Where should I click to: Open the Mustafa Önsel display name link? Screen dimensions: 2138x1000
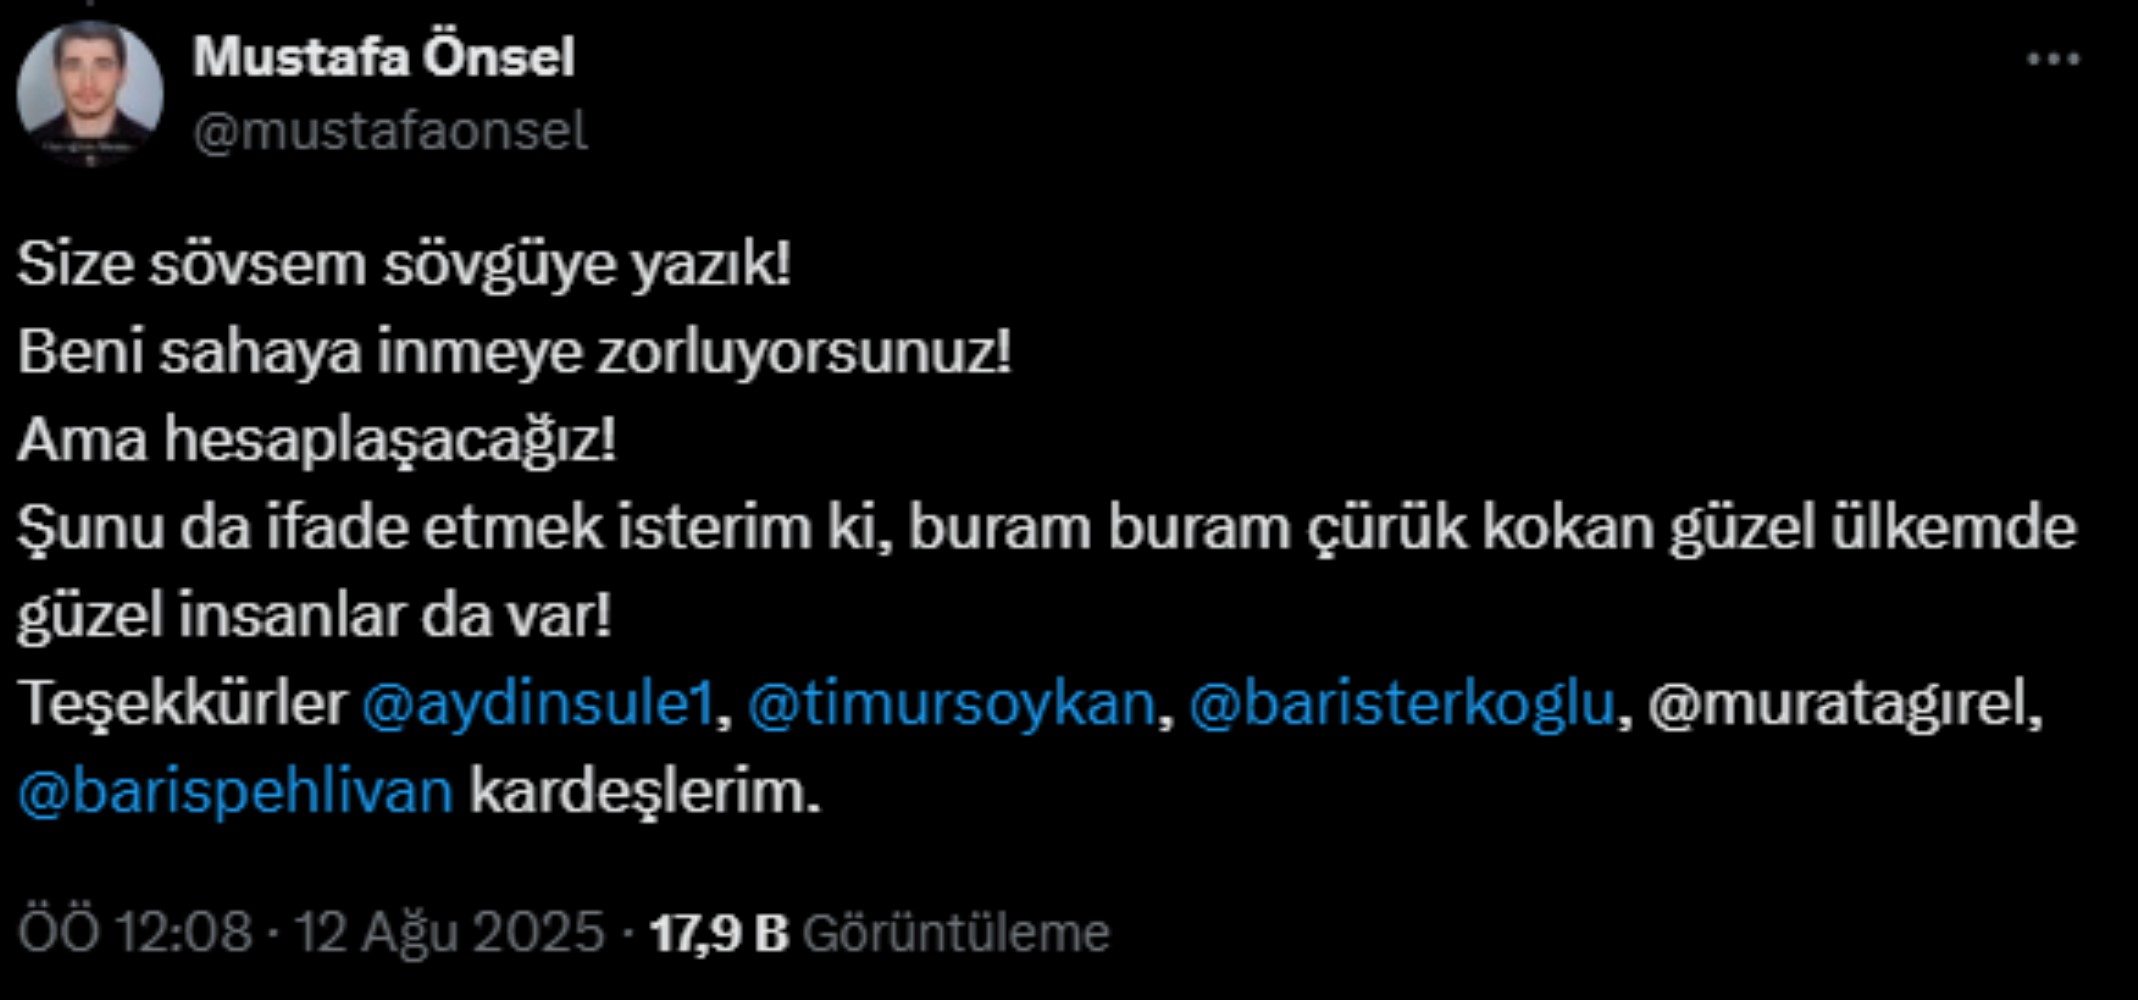point(384,57)
